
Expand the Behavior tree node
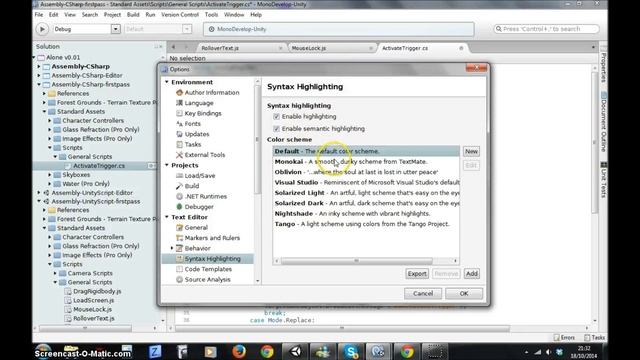[x=172, y=248]
